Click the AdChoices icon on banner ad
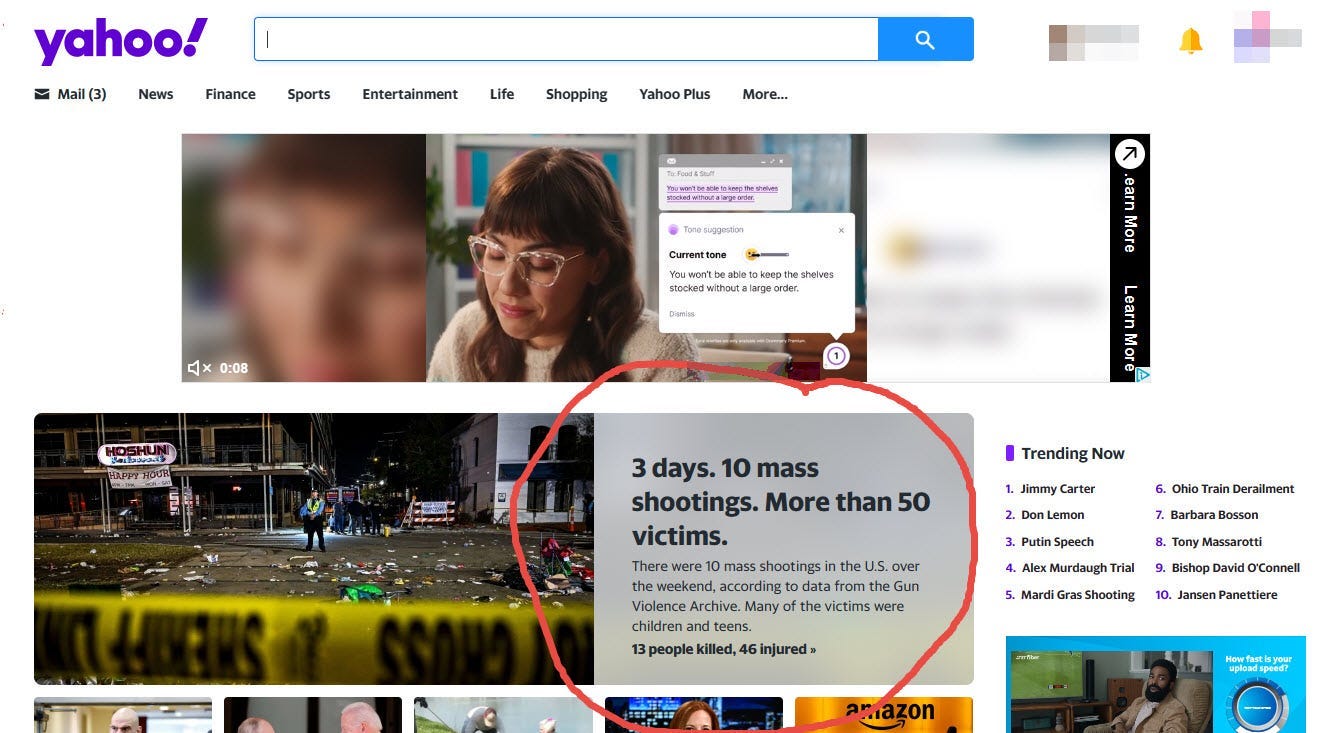Screen dimensions: 1319x733 (x=1142, y=375)
